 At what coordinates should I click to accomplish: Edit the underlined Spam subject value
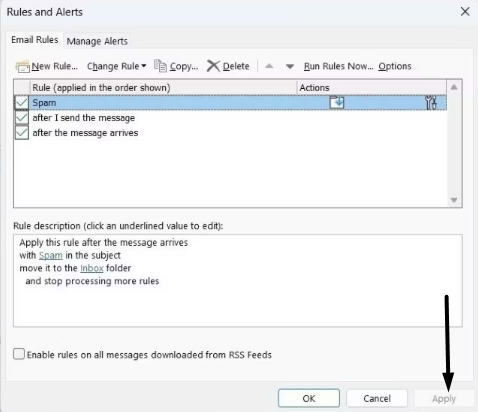[x=51, y=255]
